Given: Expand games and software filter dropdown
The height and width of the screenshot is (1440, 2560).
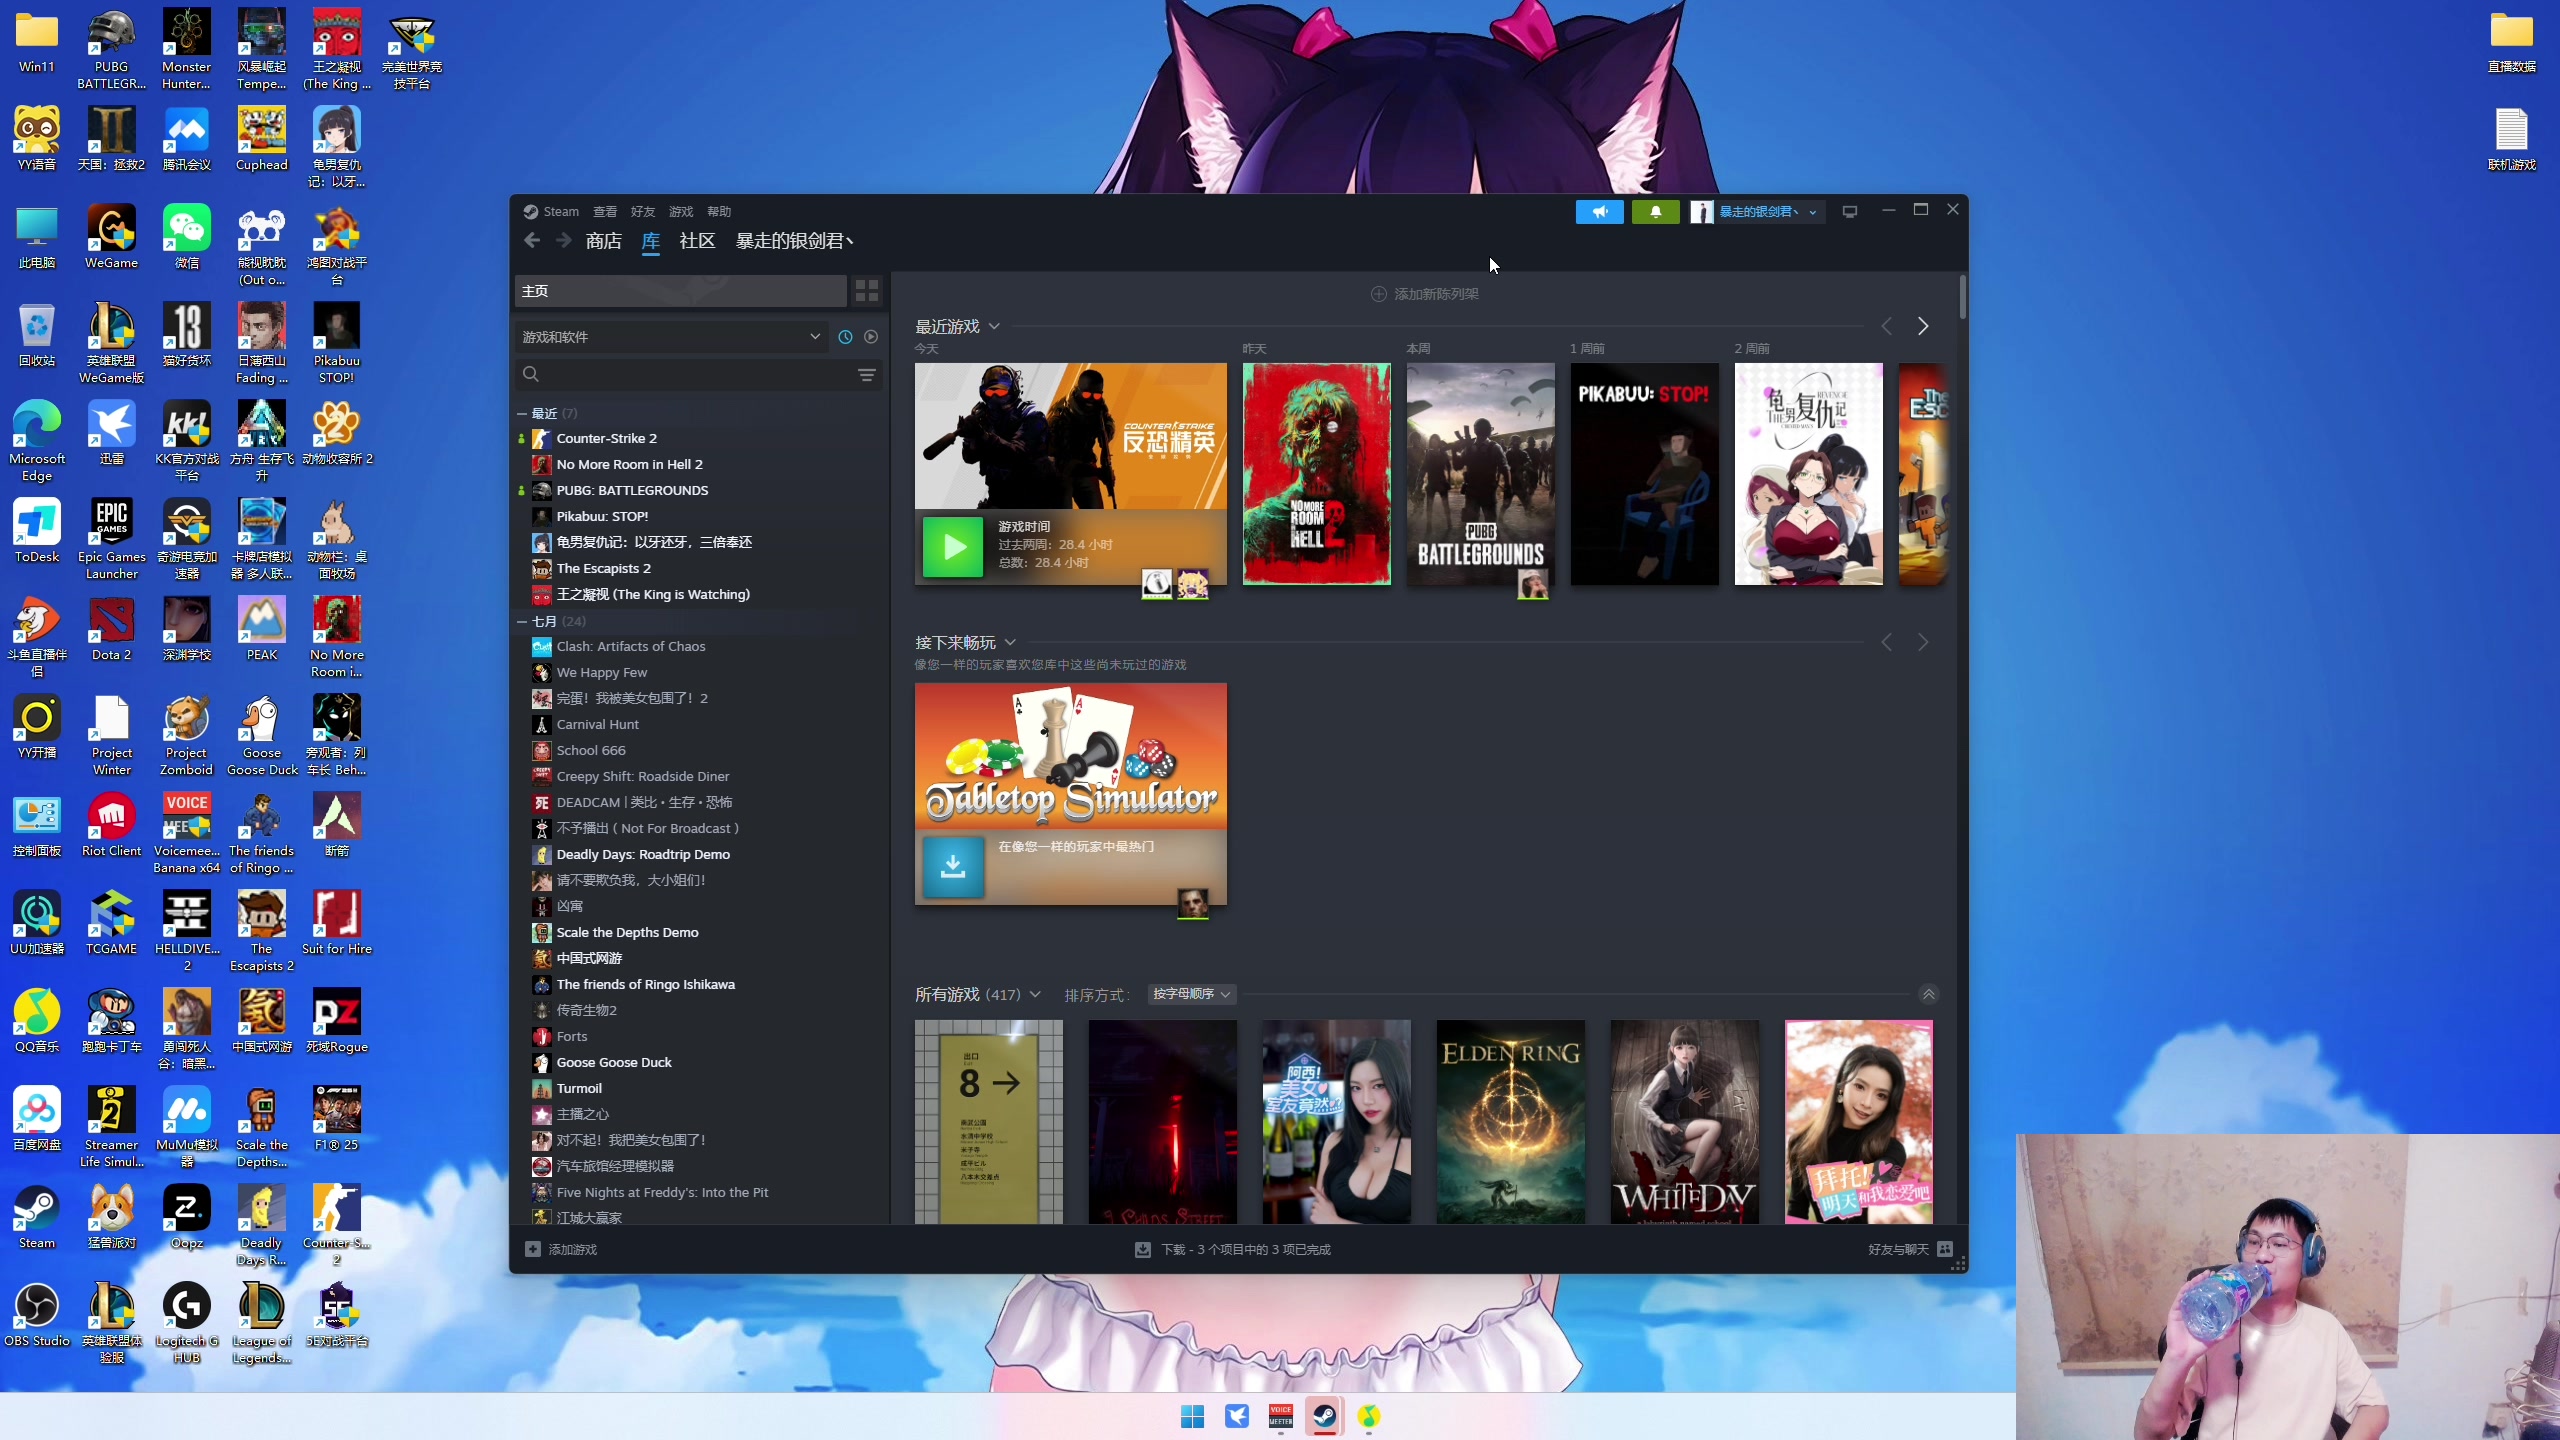Looking at the screenshot, I should (x=671, y=337).
